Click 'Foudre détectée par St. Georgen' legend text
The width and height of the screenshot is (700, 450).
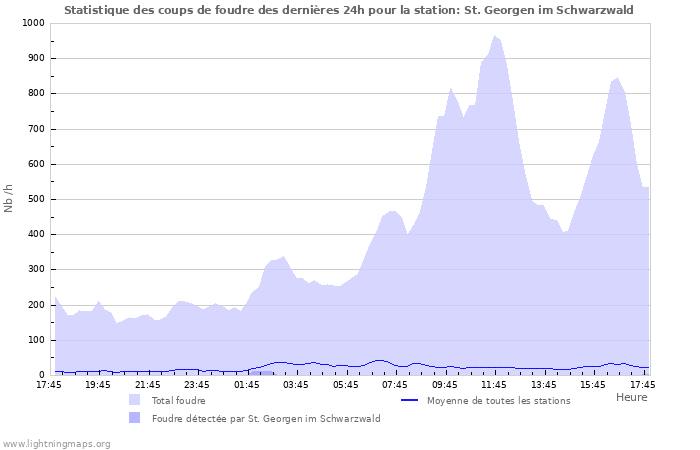(266, 419)
